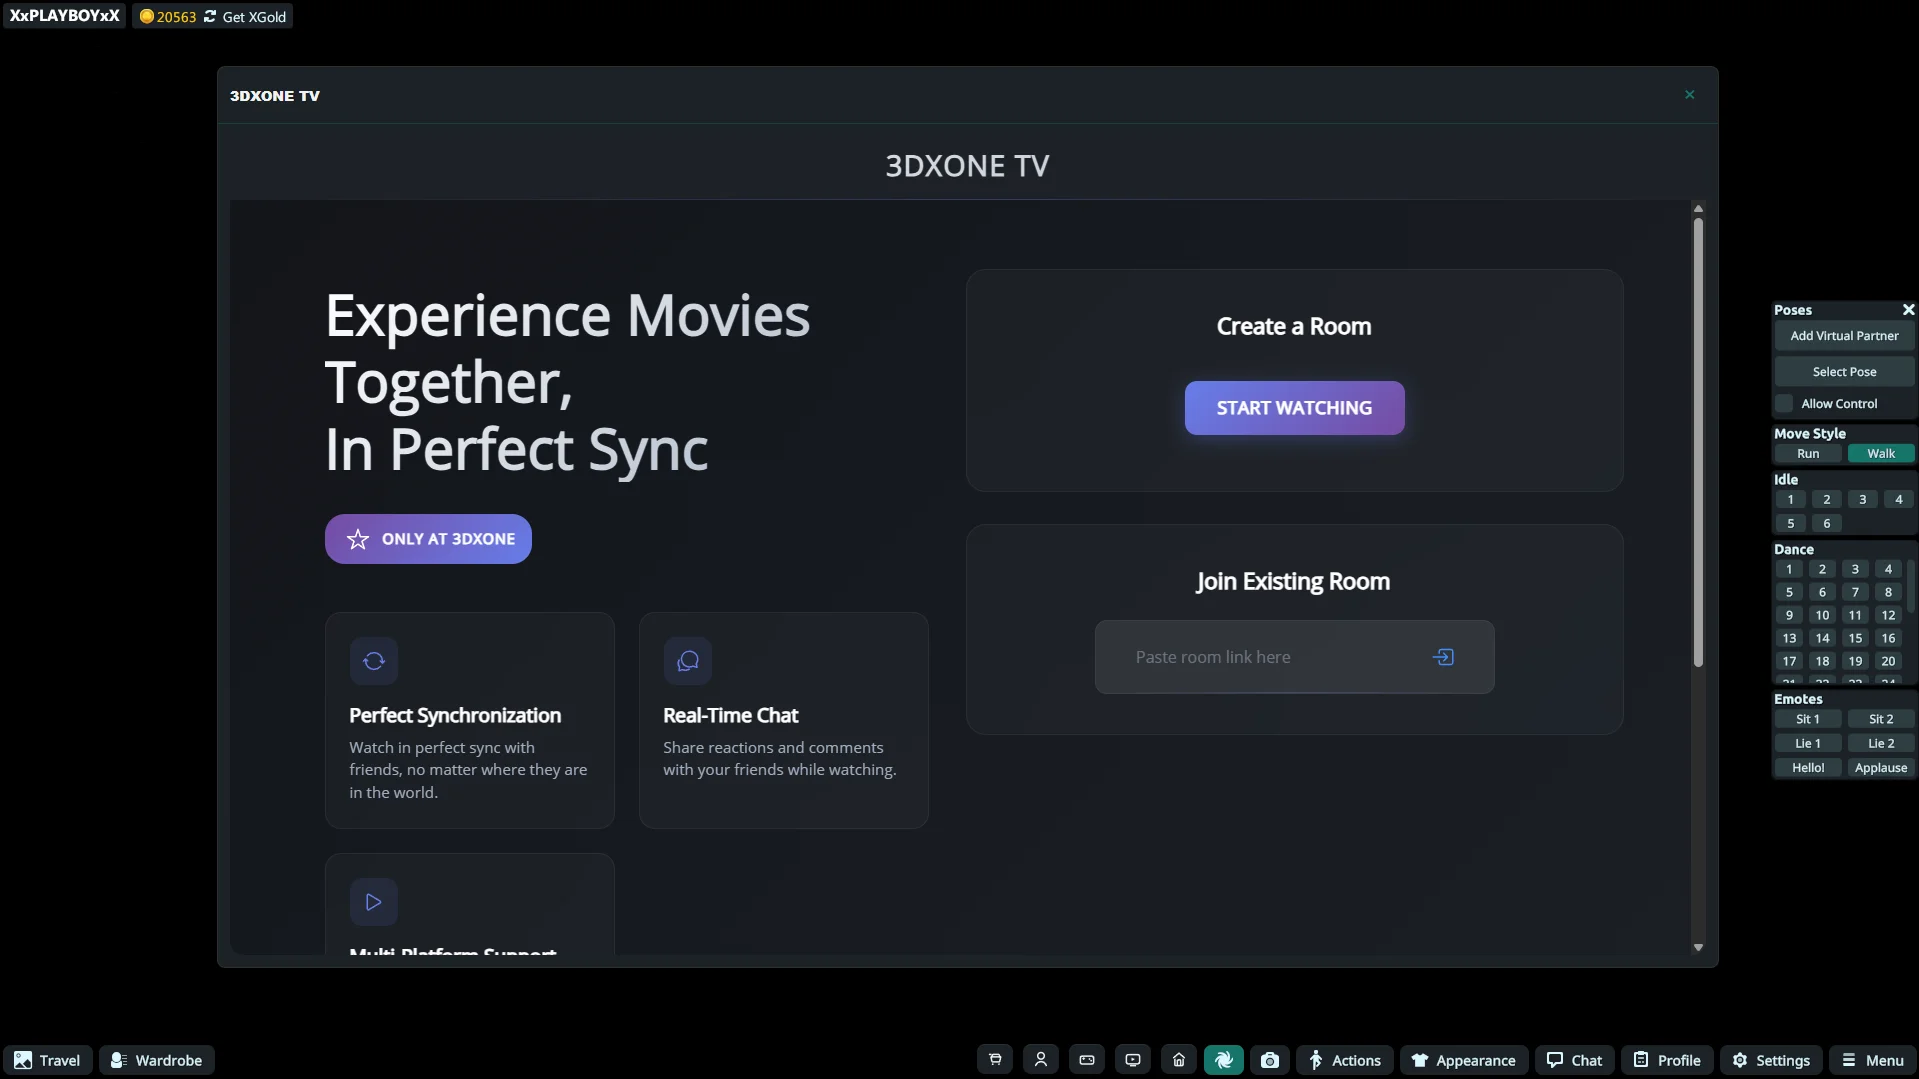
Task: Select Dance animation 15
Action: pos(1855,639)
